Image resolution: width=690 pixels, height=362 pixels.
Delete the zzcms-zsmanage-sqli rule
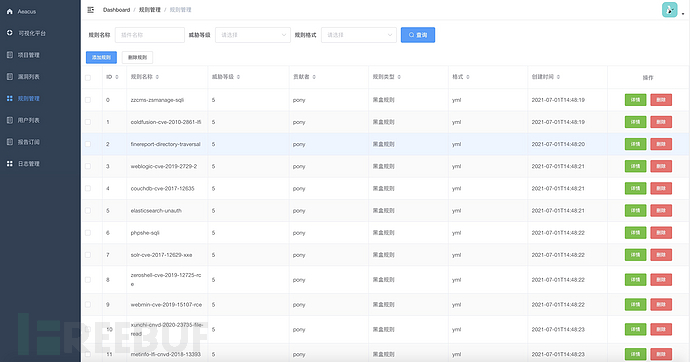[x=661, y=100]
